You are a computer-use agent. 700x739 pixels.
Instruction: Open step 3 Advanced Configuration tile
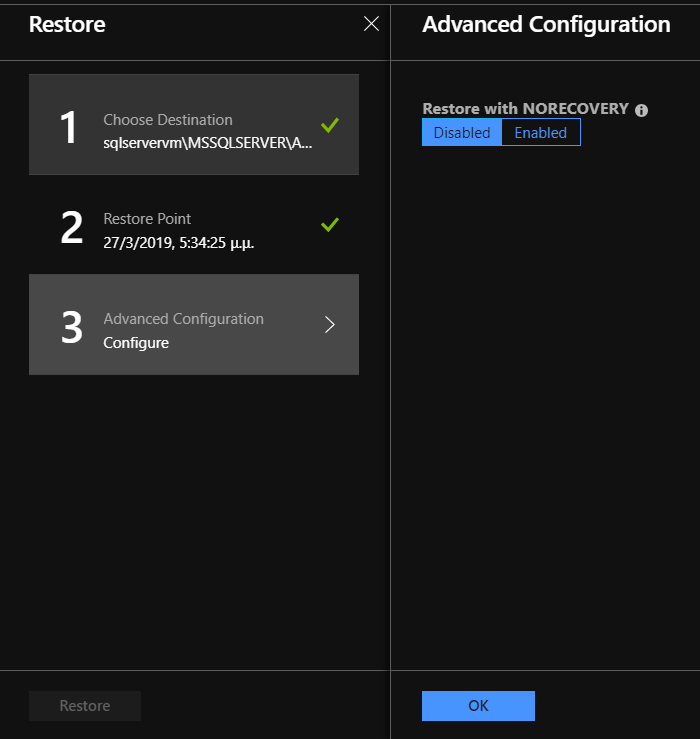[x=194, y=324]
